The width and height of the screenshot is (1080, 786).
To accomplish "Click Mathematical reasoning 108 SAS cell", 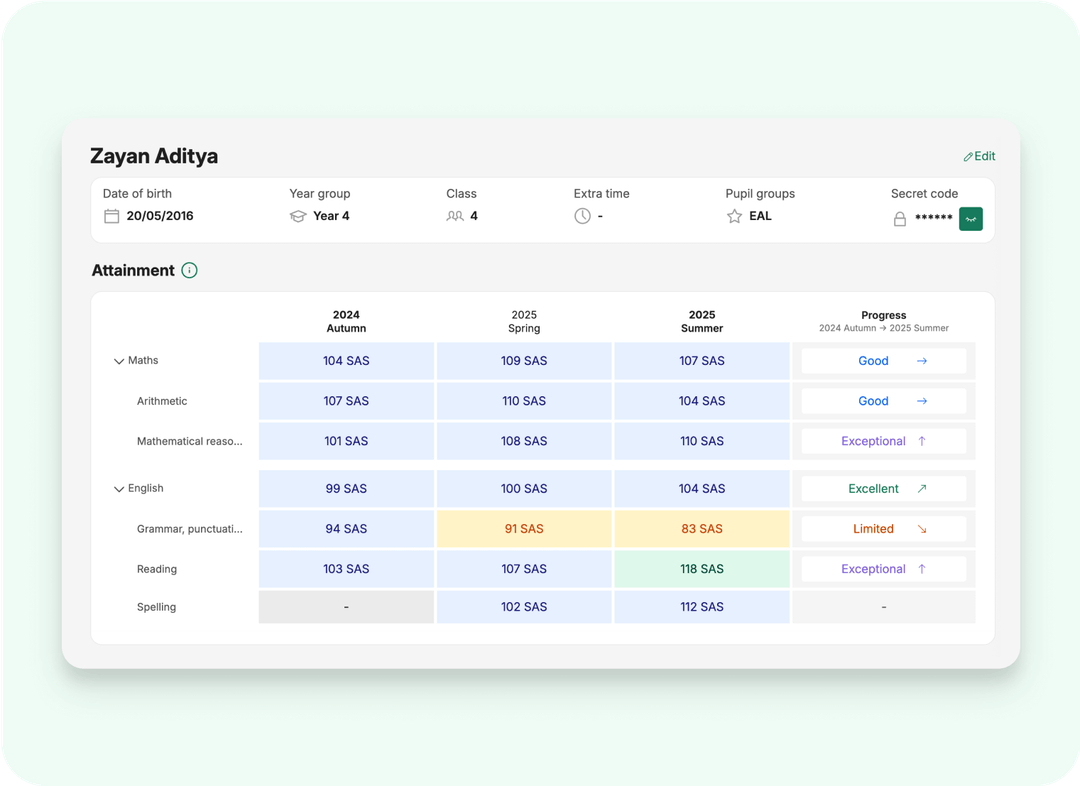I will point(524,441).
